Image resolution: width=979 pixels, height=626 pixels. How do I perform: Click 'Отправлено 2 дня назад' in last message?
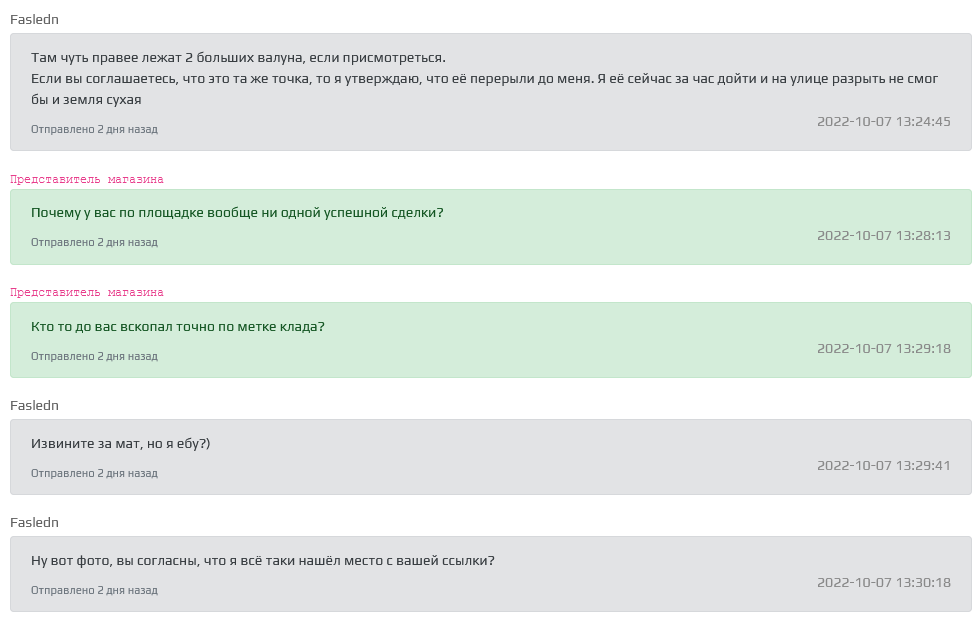[x=94, y=590]
